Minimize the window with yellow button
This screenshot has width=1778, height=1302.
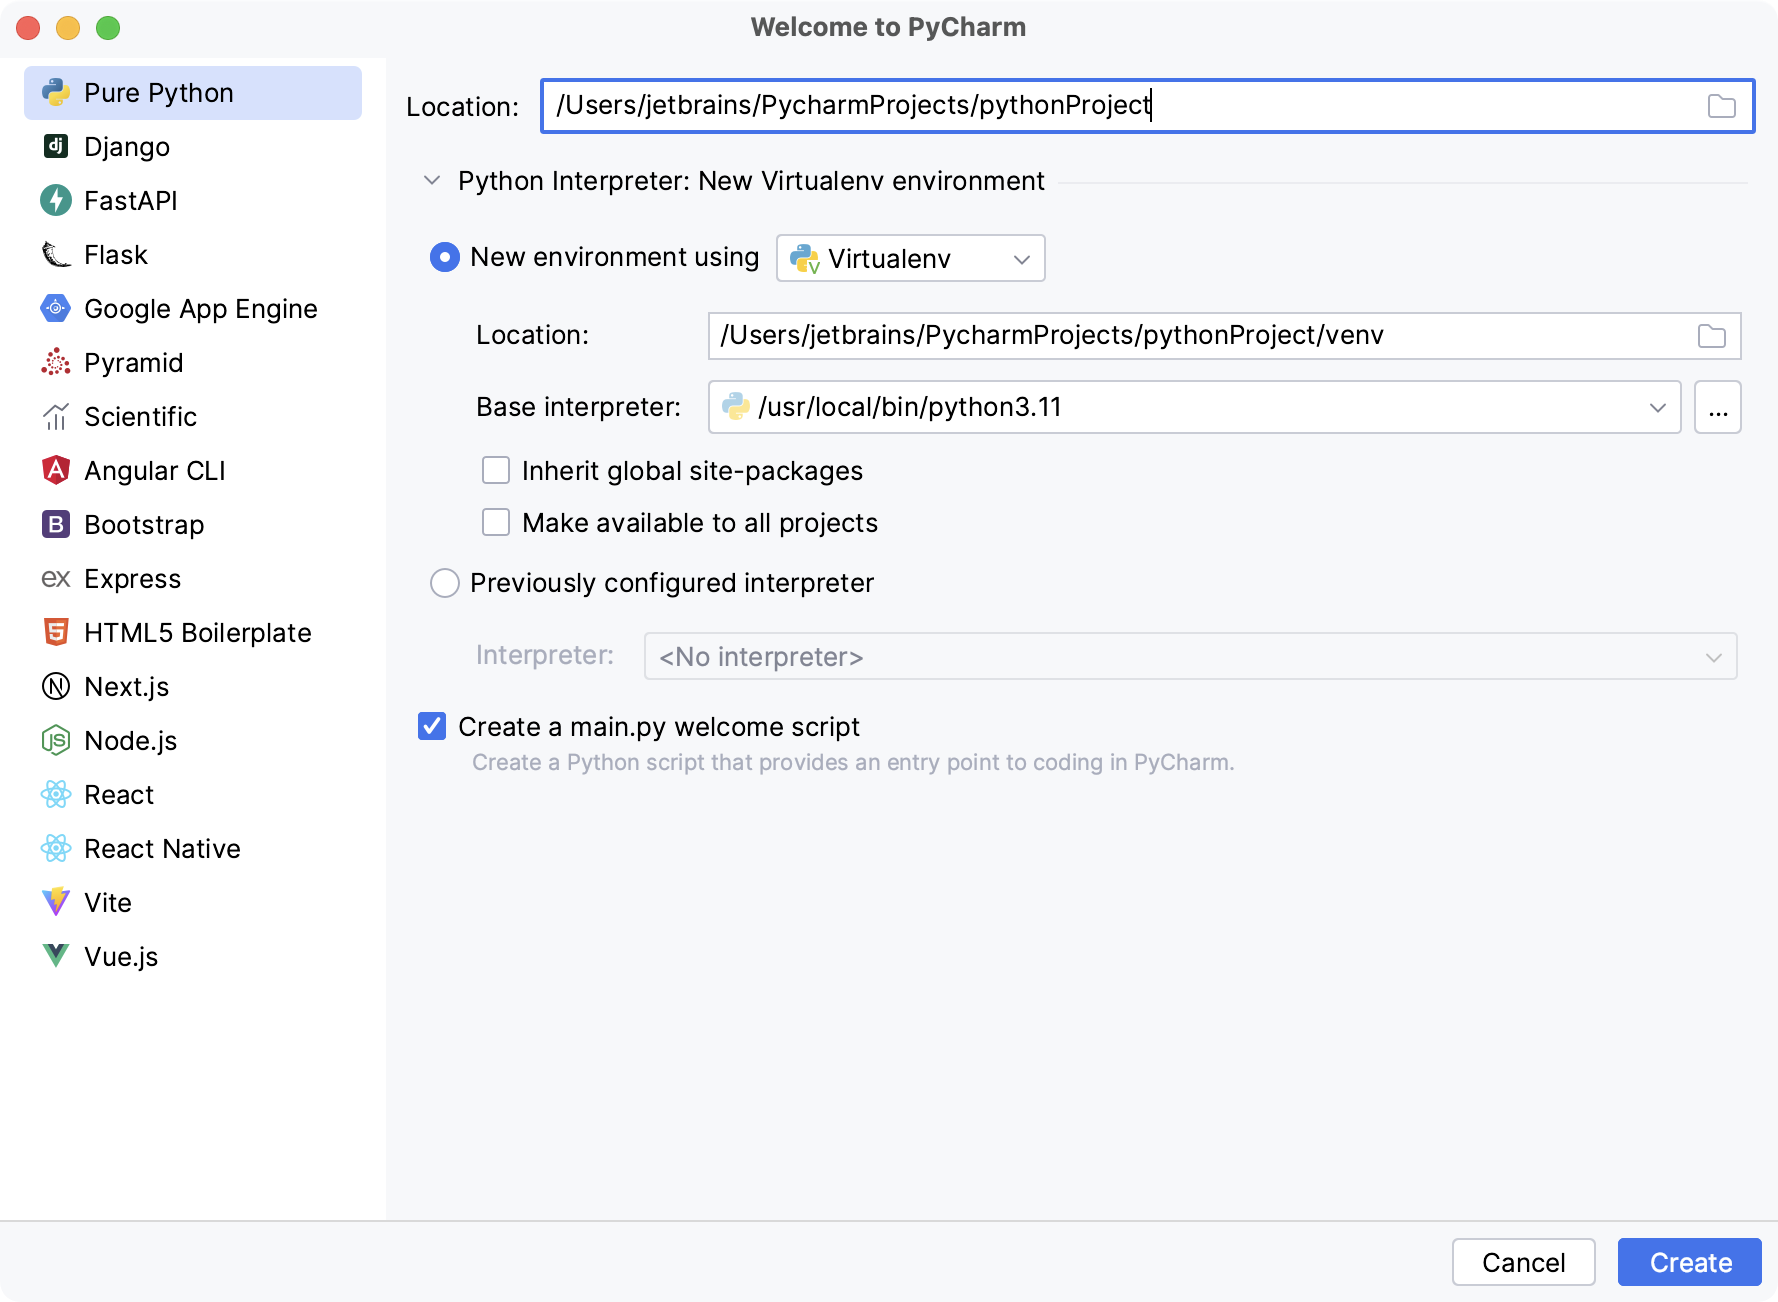tap(68, 28)
